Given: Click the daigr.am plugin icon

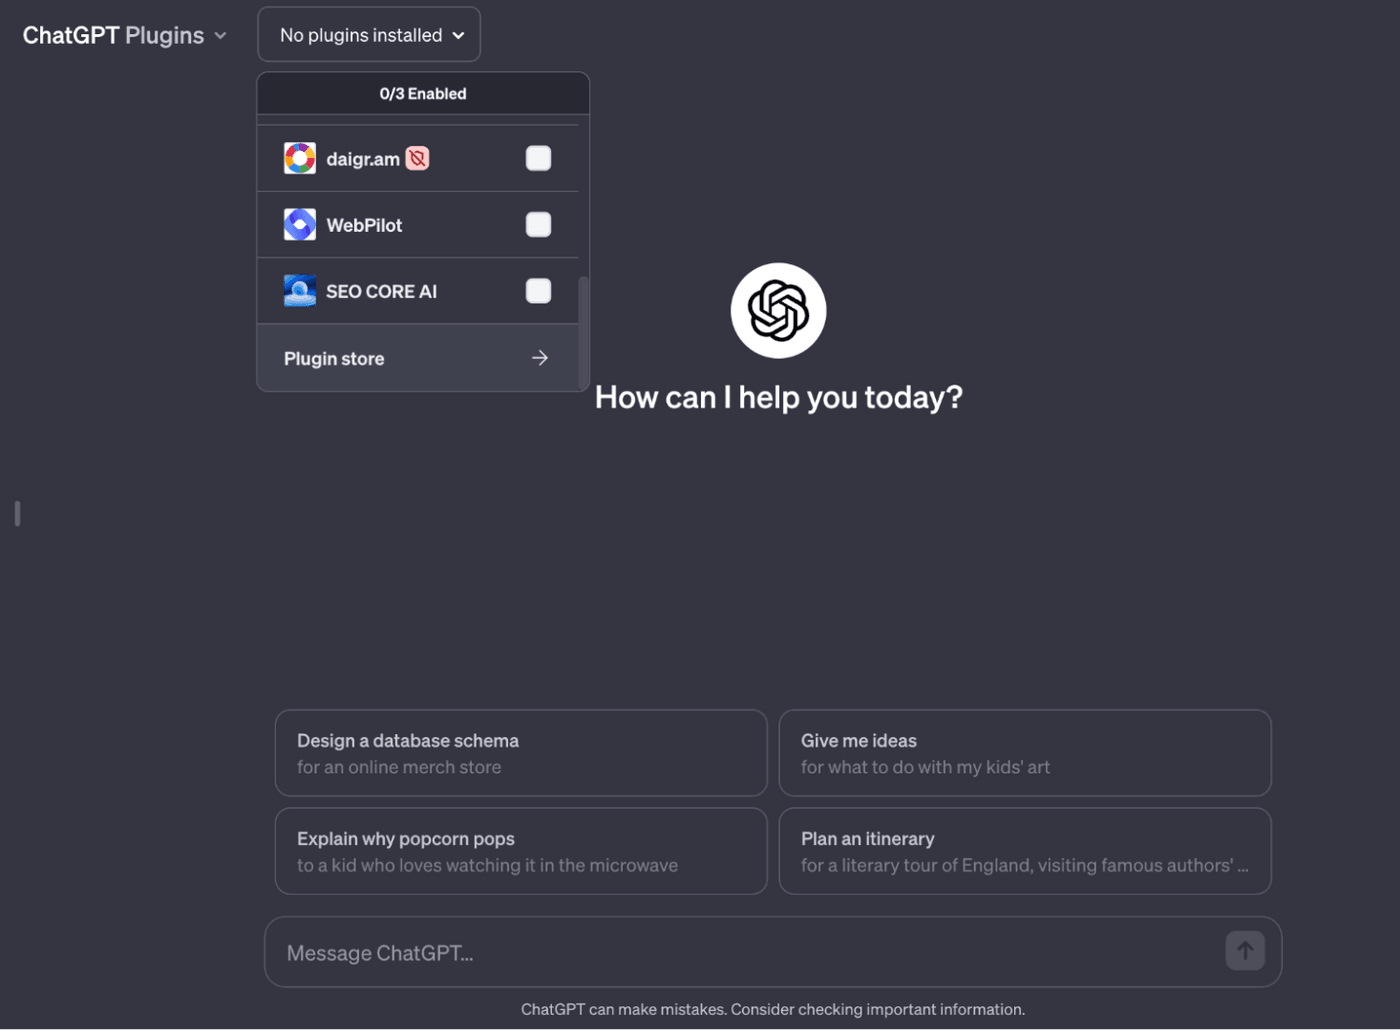Looking at the screenshot, I should 299,157.
